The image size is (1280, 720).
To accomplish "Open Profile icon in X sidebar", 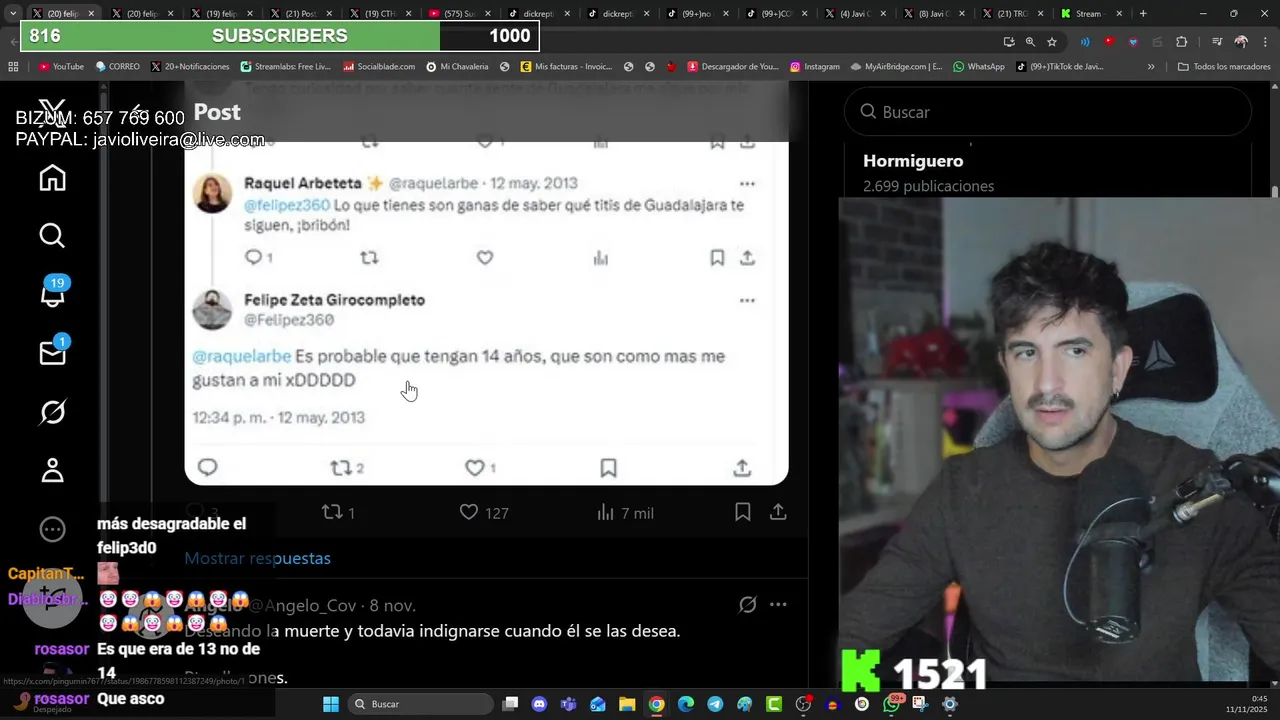I will point(52,470).
